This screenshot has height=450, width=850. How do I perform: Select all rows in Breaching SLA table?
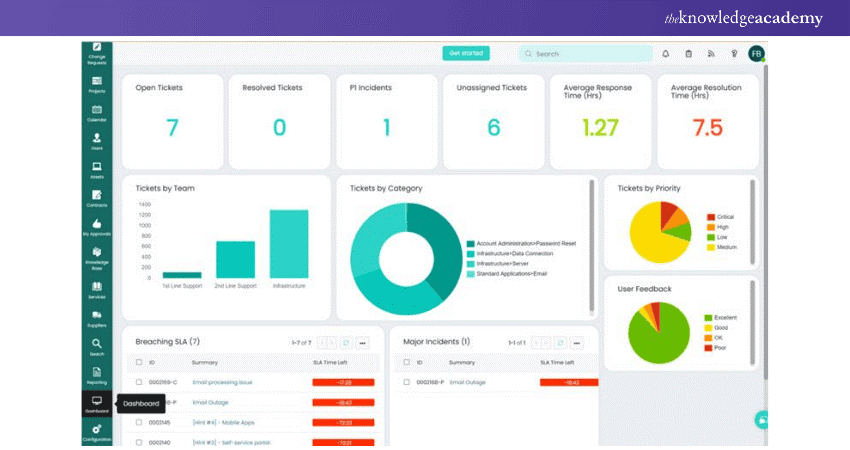pyautogui.click(x=139, y=362)
